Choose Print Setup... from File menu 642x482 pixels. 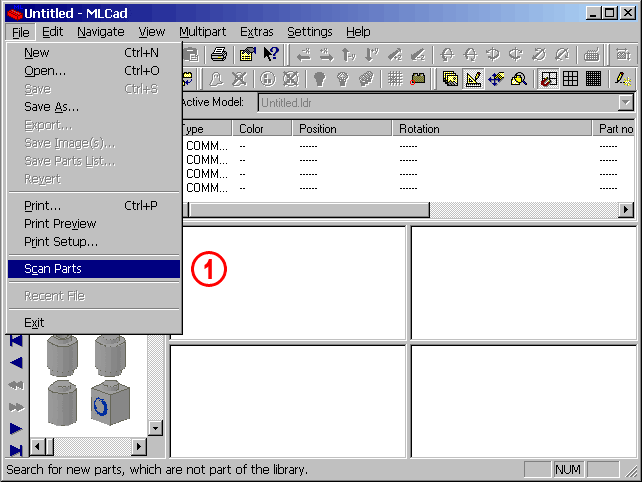point(94,242)
